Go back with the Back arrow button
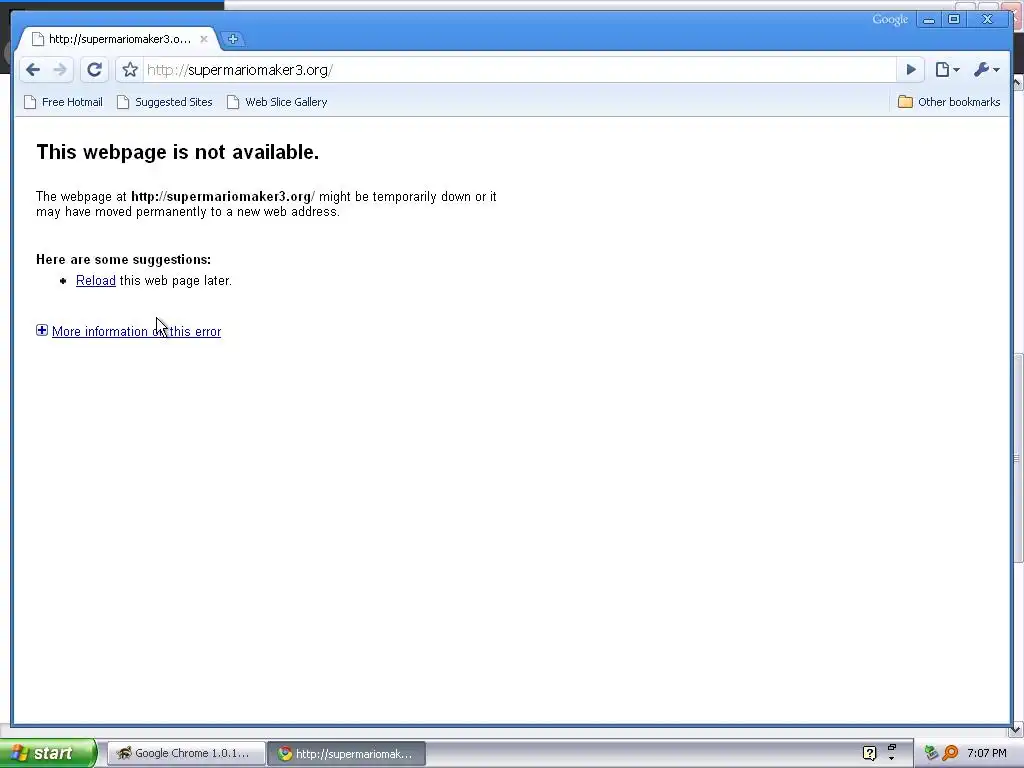 pyautogui.click(x=33, y=70)
